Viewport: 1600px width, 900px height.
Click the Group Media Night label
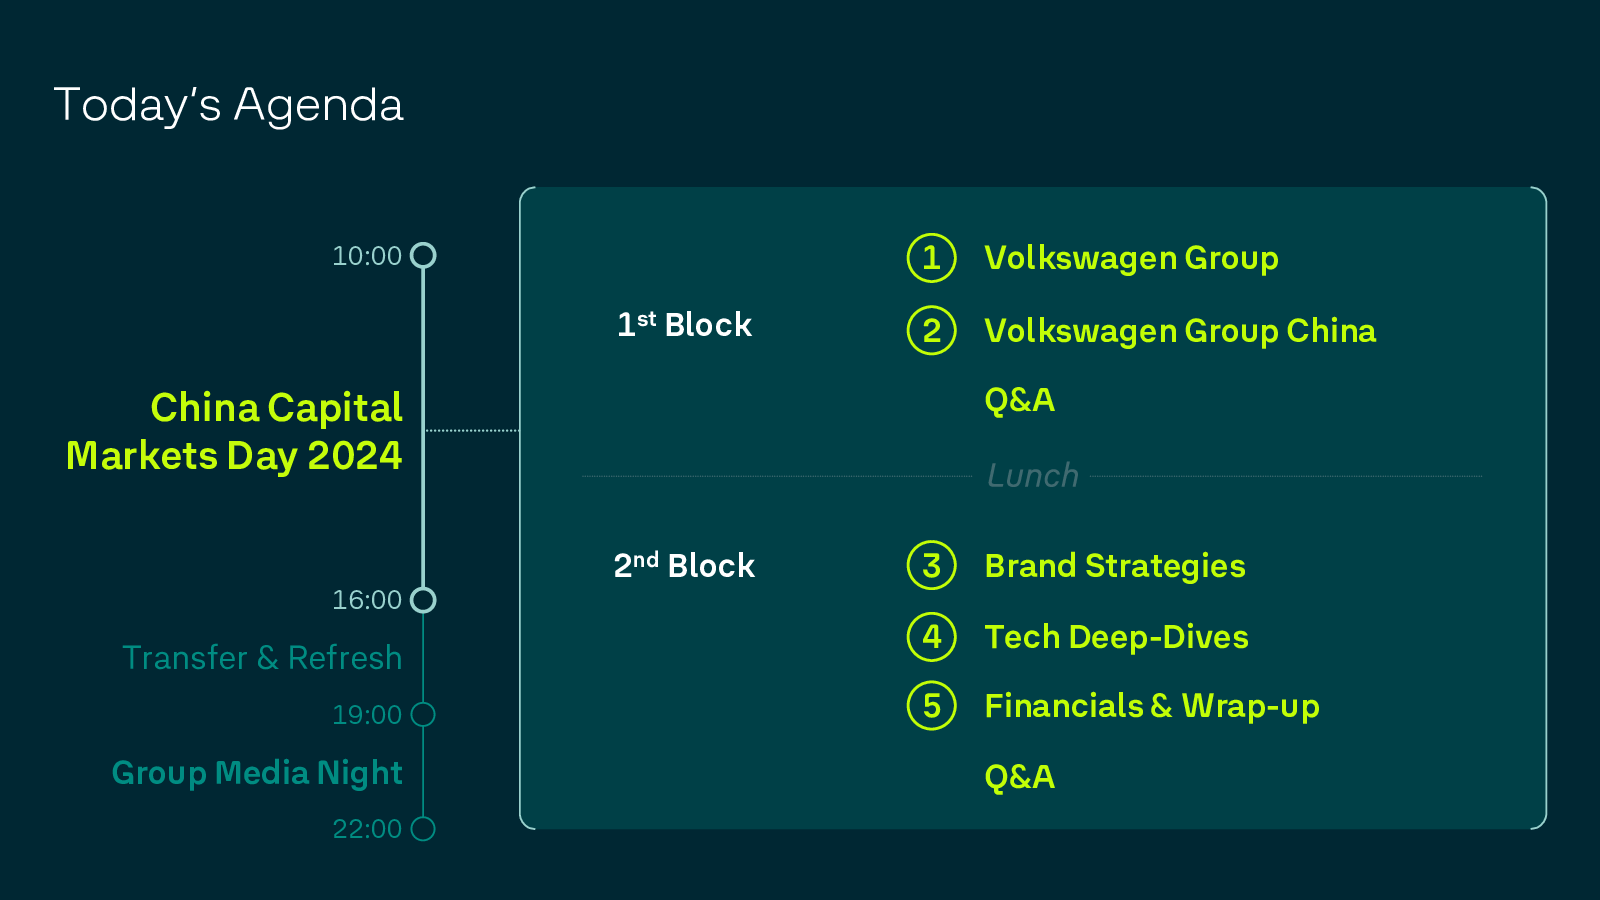click(x=257, y=773)
